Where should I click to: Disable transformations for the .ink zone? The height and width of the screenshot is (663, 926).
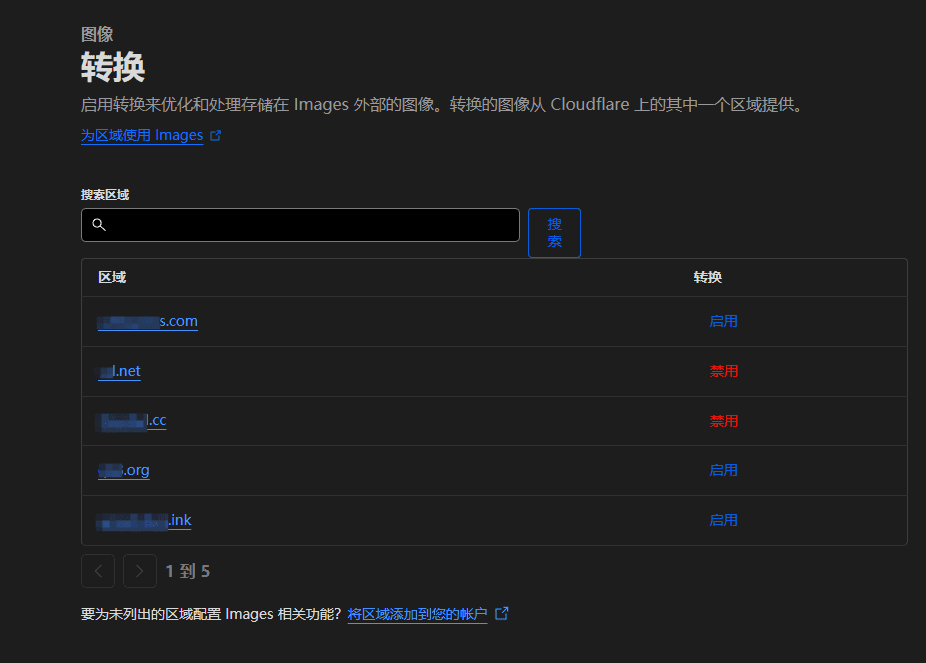[723, 520]
